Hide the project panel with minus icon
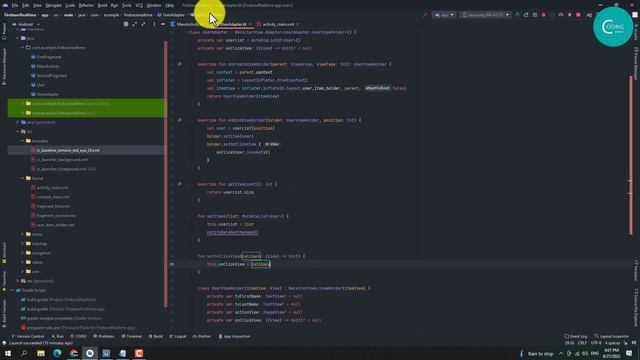This screenshot has height=360, width=640. [163, 24]
